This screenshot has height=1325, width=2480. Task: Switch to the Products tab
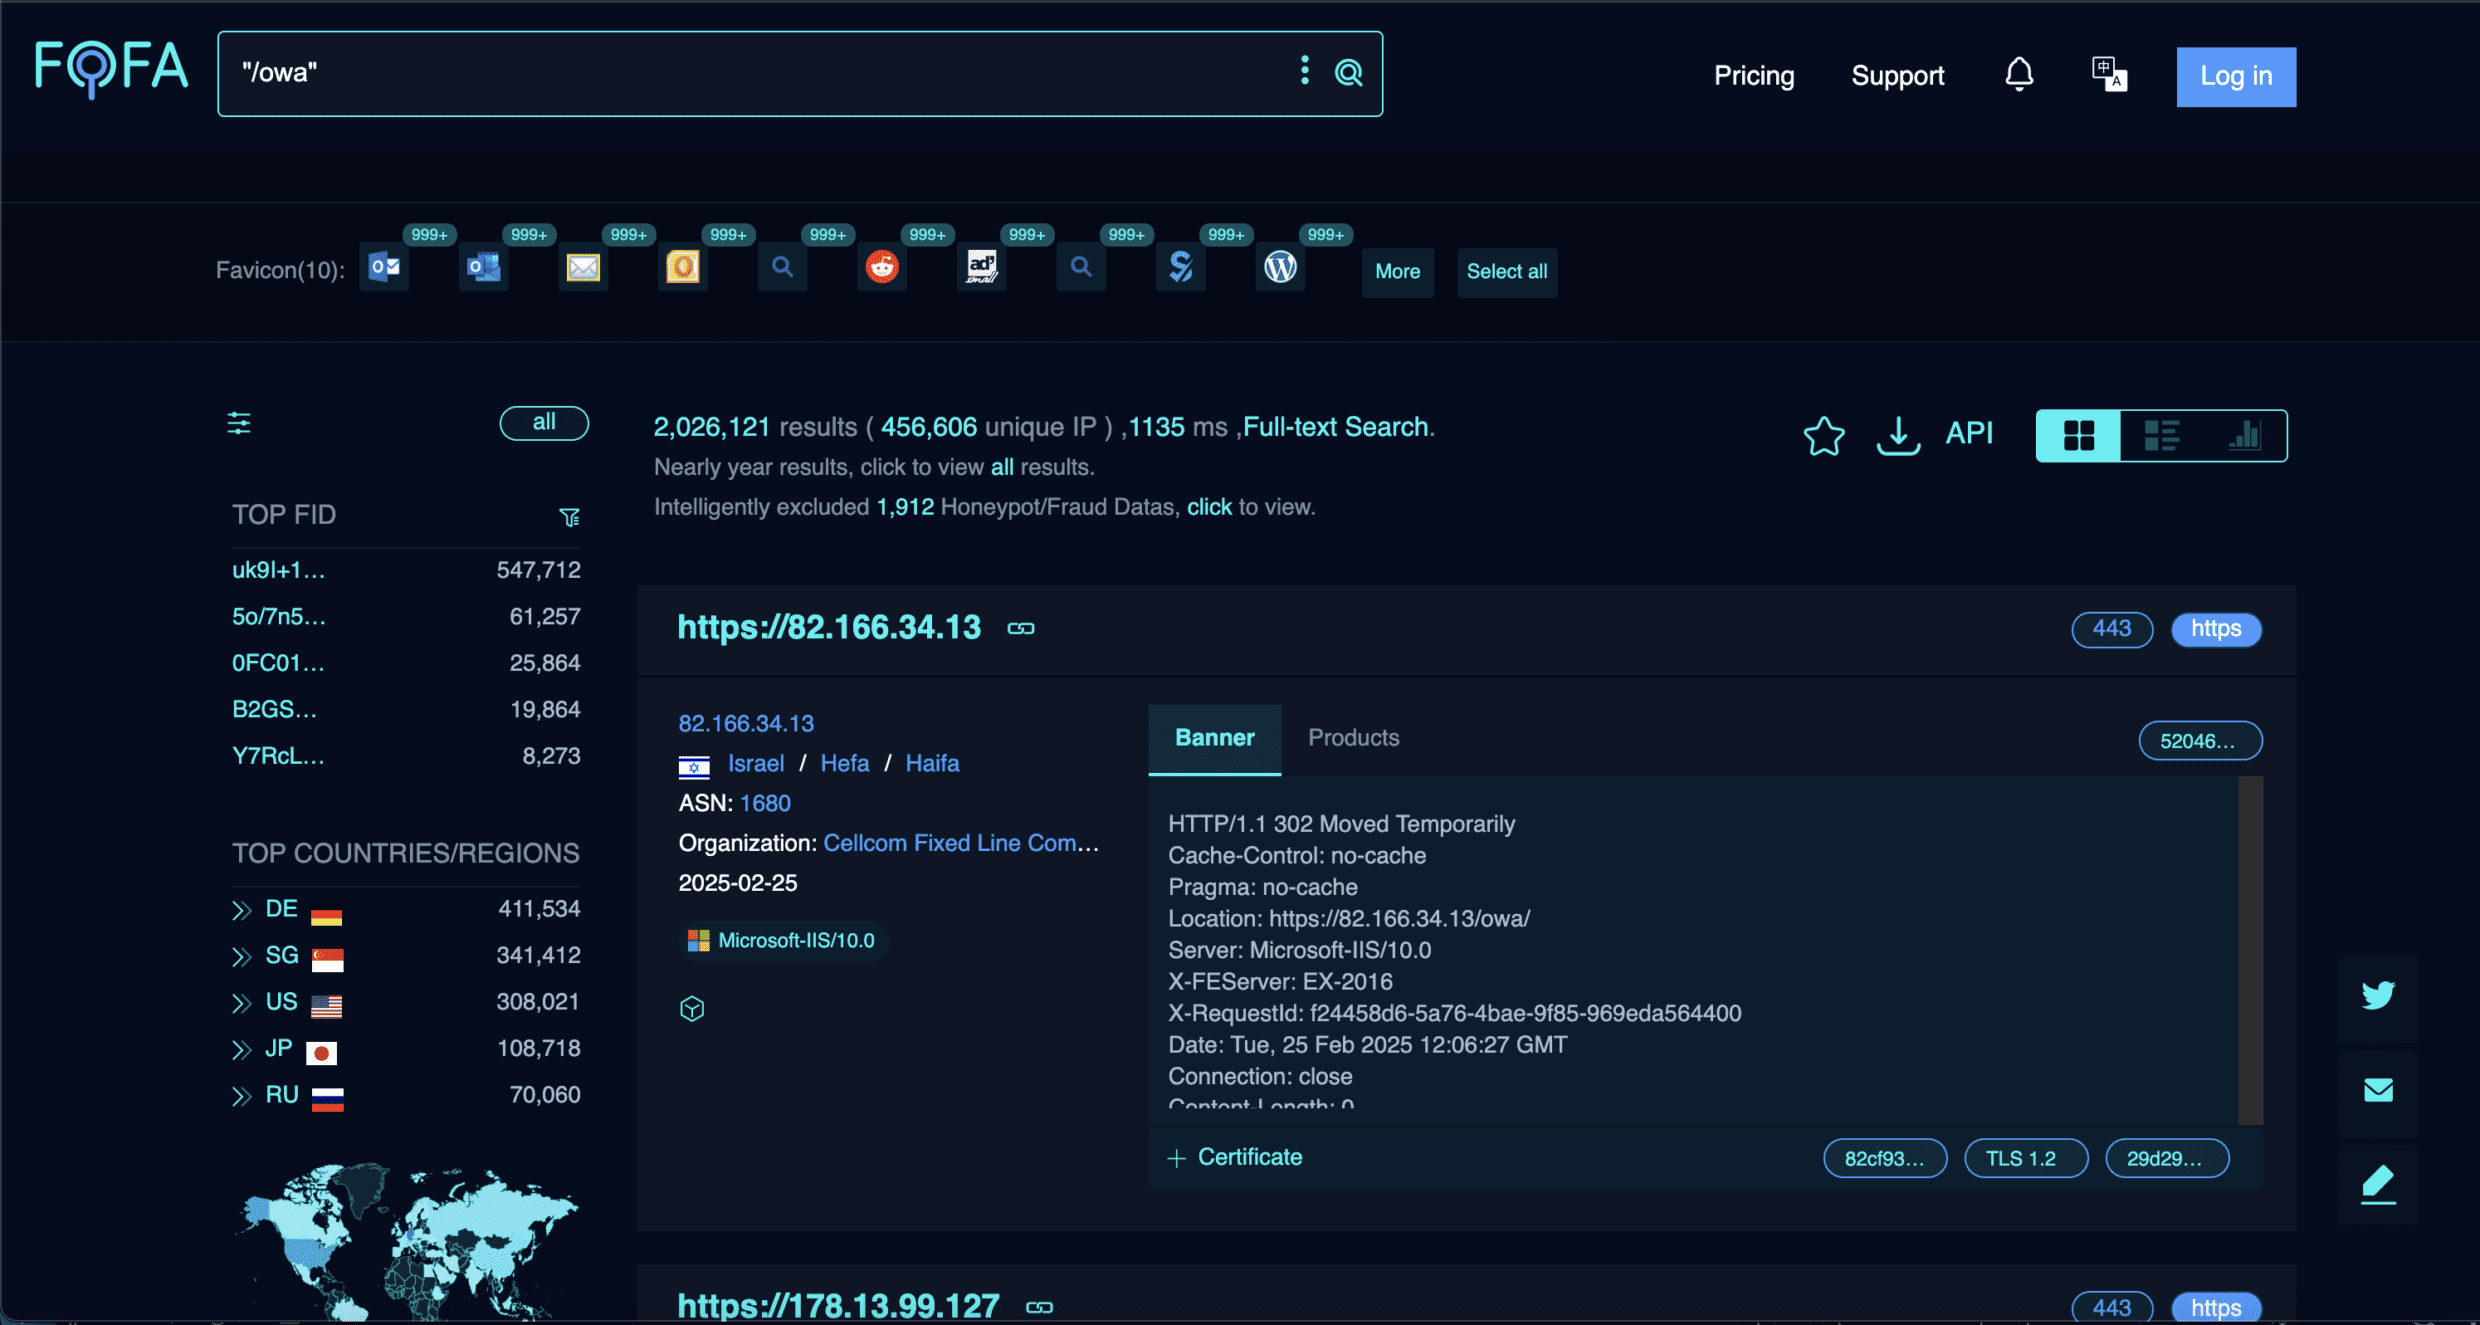pyautogui.click(x=1353, y=738)
